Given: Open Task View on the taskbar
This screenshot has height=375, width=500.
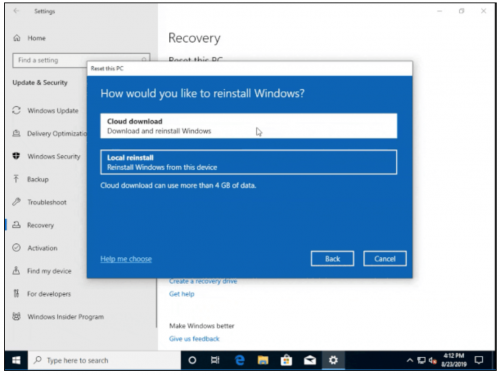Looking at the screenshot, I should 215,360.
